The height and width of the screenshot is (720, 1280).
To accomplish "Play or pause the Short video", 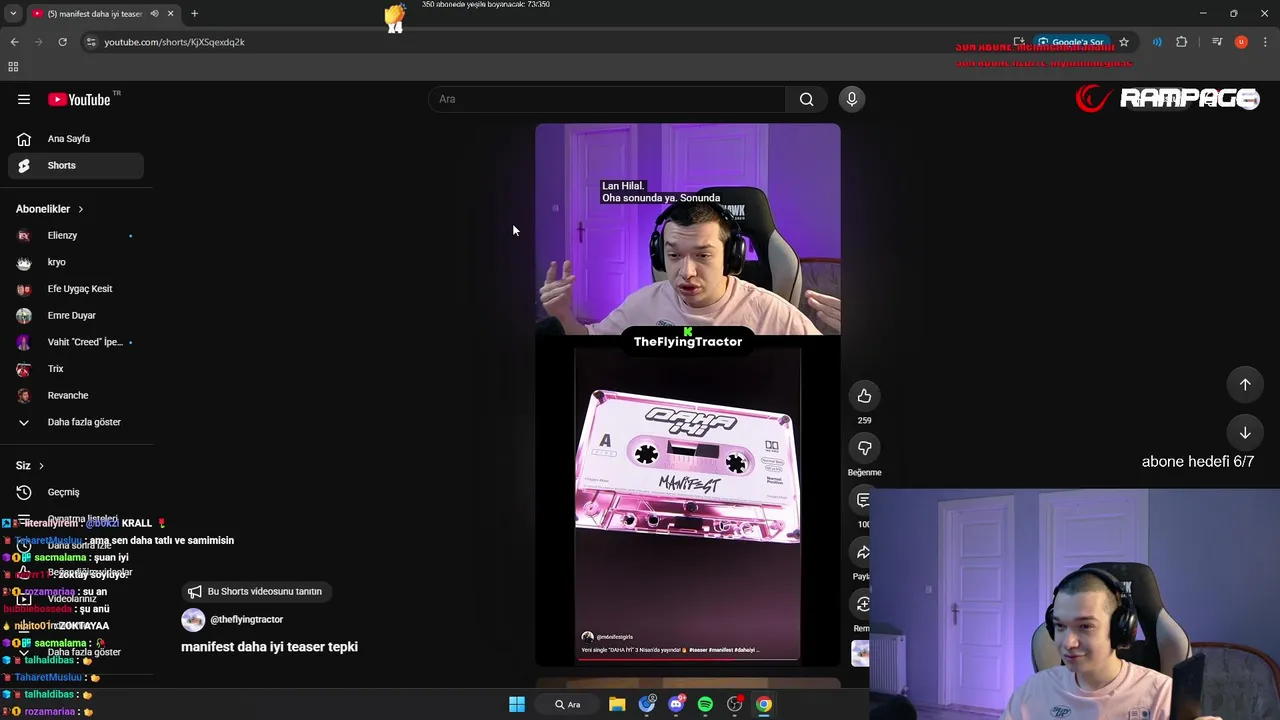I will point(688,395).
